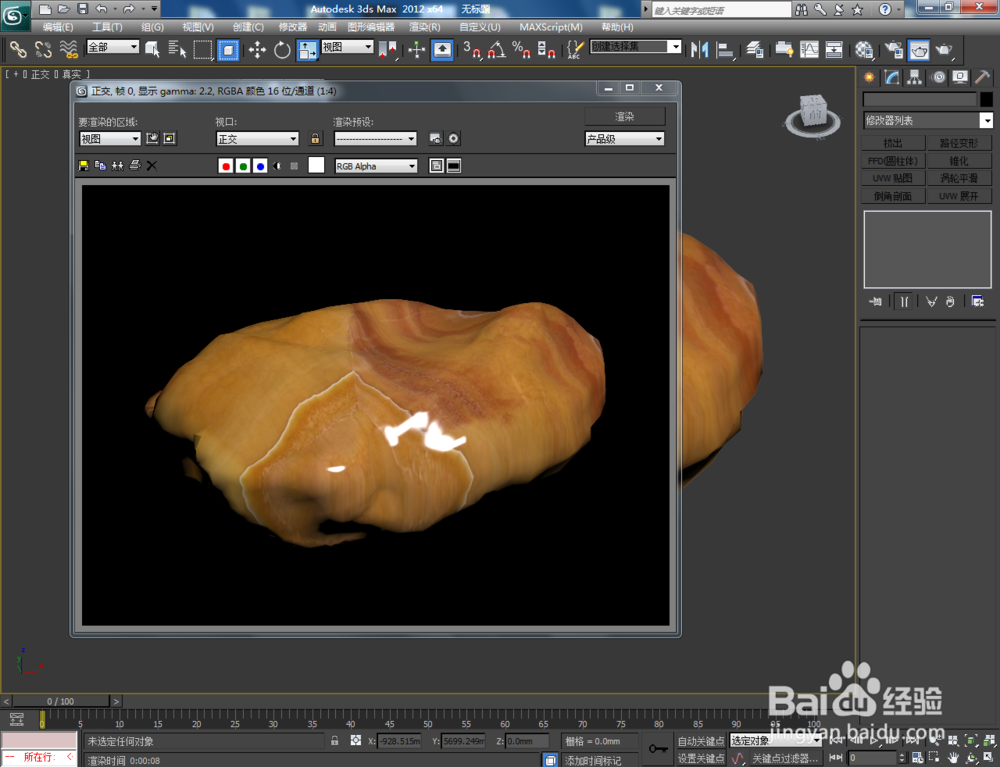Click the Mirror tool icon
The width and height of the screenshot is (1000, 767).
(700, 50)
